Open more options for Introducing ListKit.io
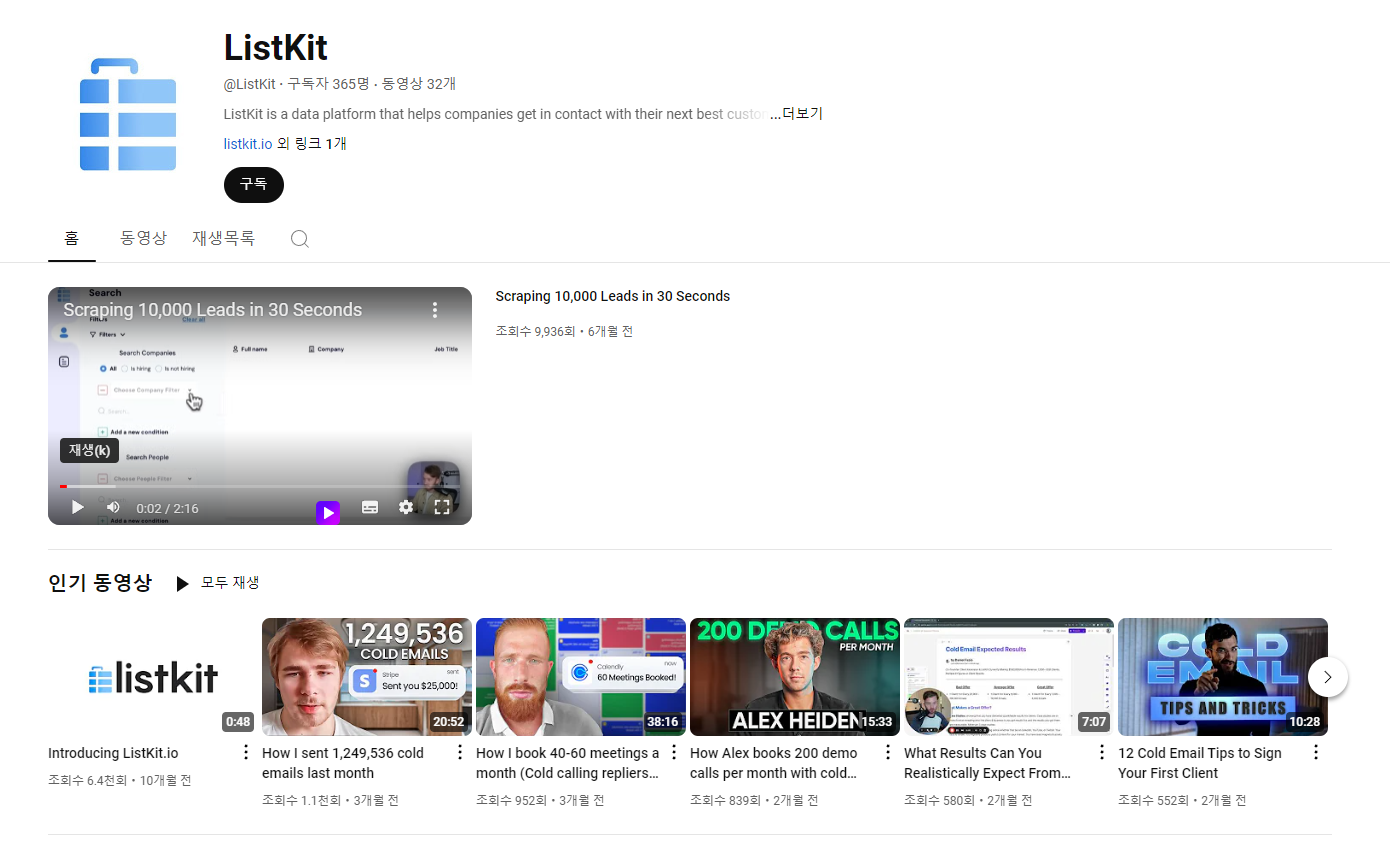The height and width of the screenshot is (843, 1390). 246,752
